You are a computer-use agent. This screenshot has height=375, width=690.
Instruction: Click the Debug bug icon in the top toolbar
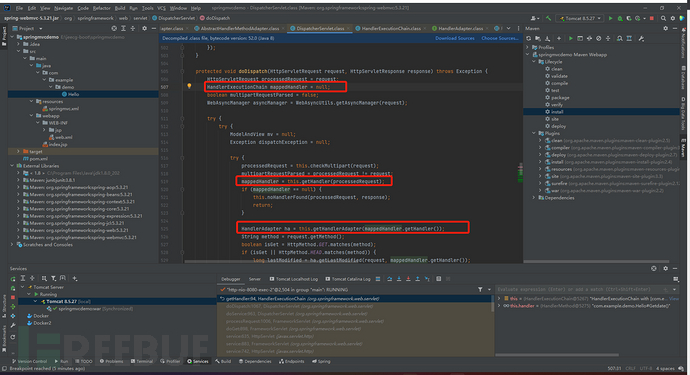pyautogui.click(x=620, y=18)
